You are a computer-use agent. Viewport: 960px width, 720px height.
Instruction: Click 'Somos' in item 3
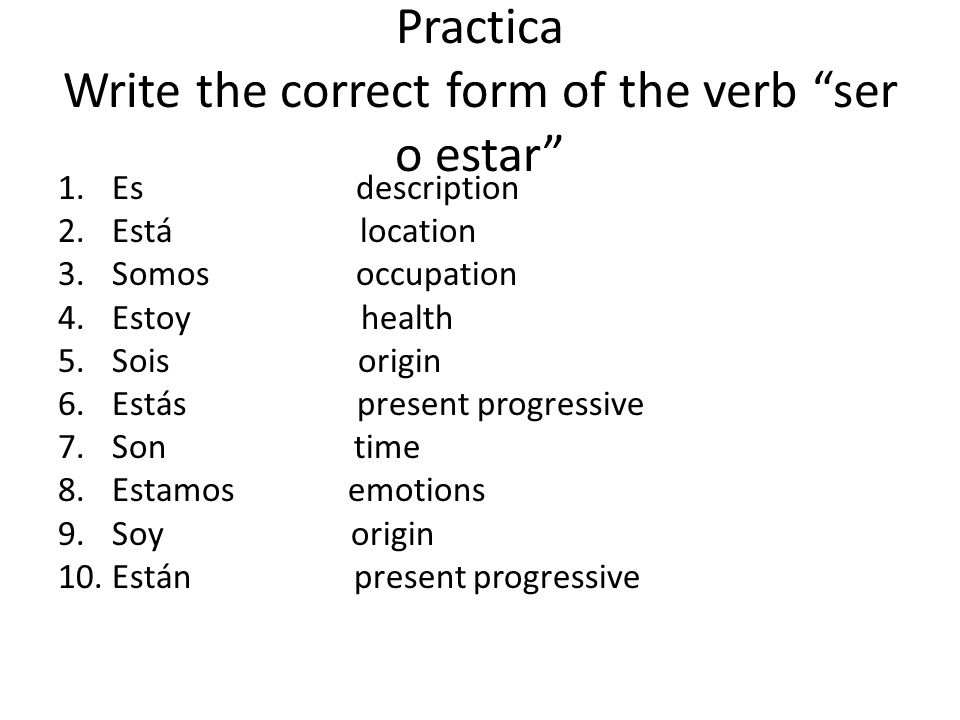[x=160, y=274]
